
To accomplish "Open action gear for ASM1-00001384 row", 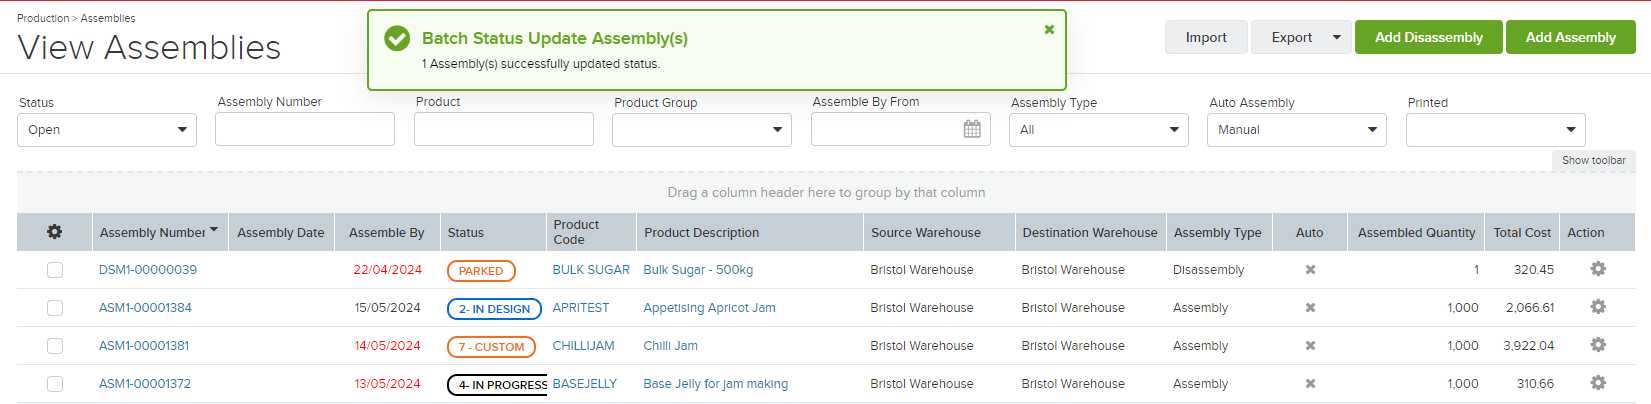I will tap(1598, 307).
